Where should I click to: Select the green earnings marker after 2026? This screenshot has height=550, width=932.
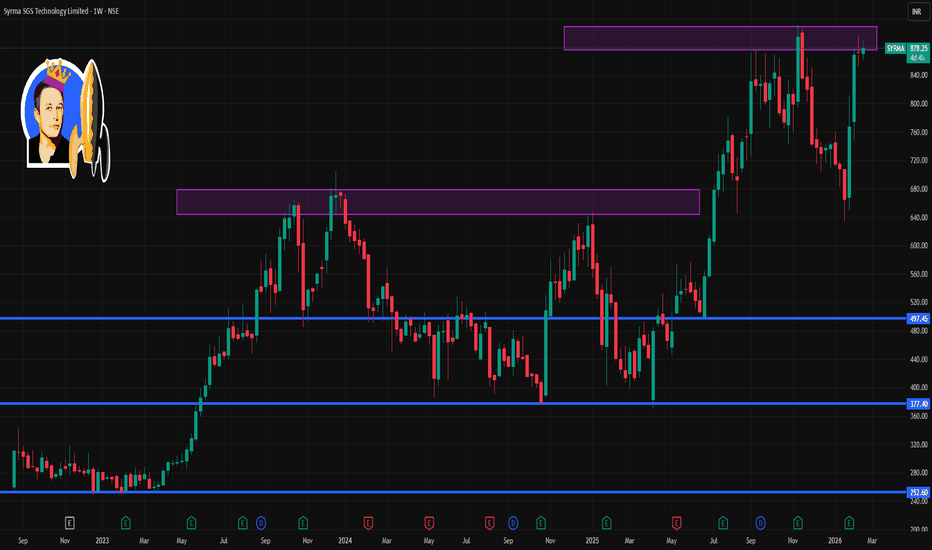point(849,523)
